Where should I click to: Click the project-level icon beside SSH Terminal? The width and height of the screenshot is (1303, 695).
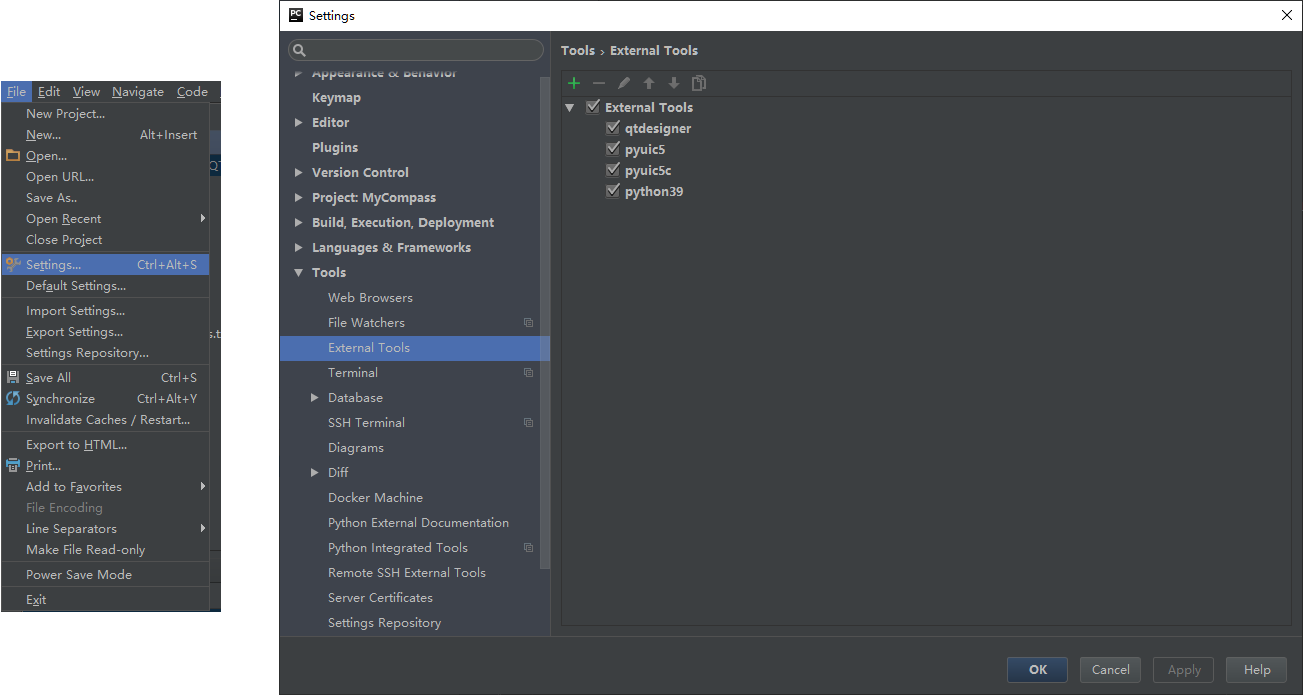click(x=528, y=423)
